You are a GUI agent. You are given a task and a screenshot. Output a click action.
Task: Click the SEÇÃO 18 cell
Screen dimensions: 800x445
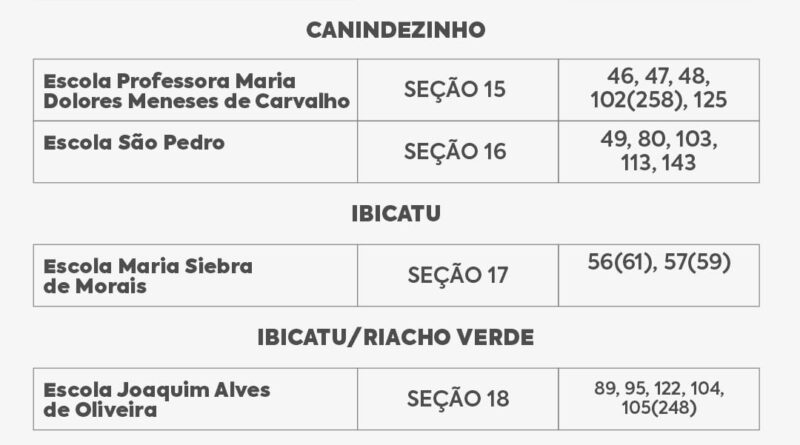[x=458, y=399]
